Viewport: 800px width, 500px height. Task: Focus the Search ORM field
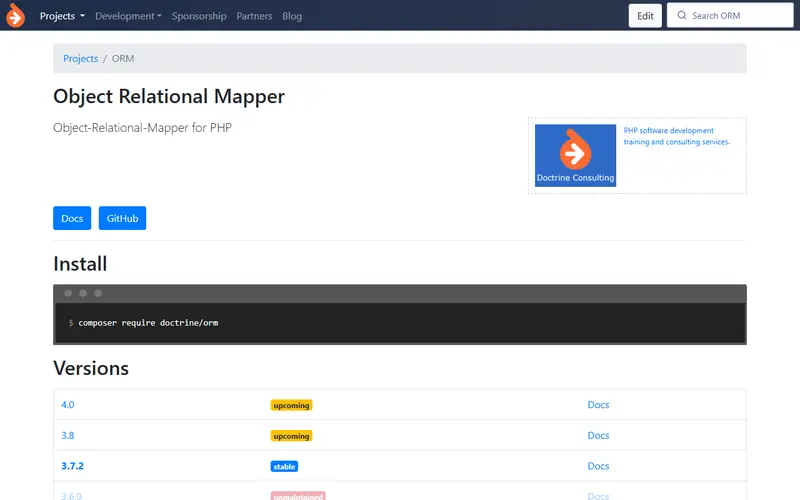(730, 15)
